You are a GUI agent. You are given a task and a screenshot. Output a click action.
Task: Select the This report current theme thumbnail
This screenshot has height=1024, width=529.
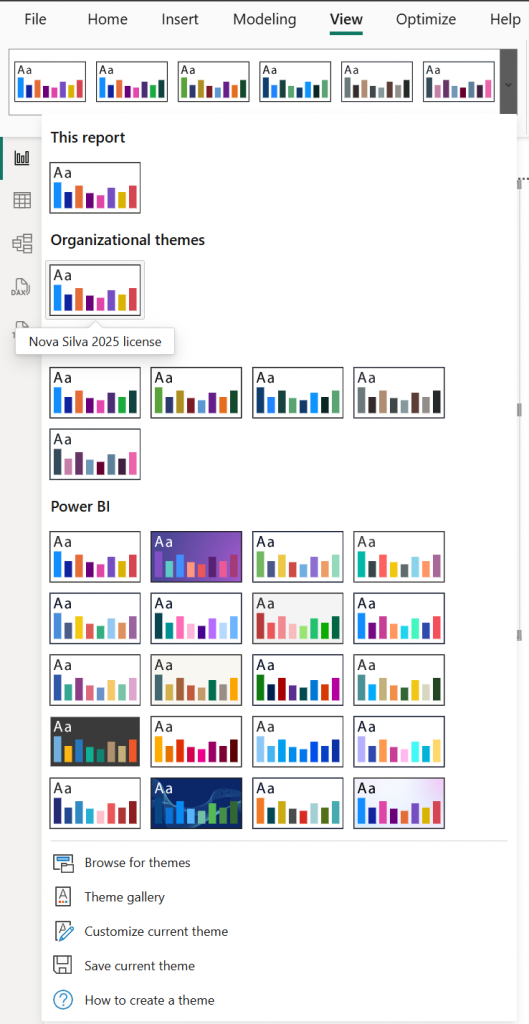coord(95,187)
